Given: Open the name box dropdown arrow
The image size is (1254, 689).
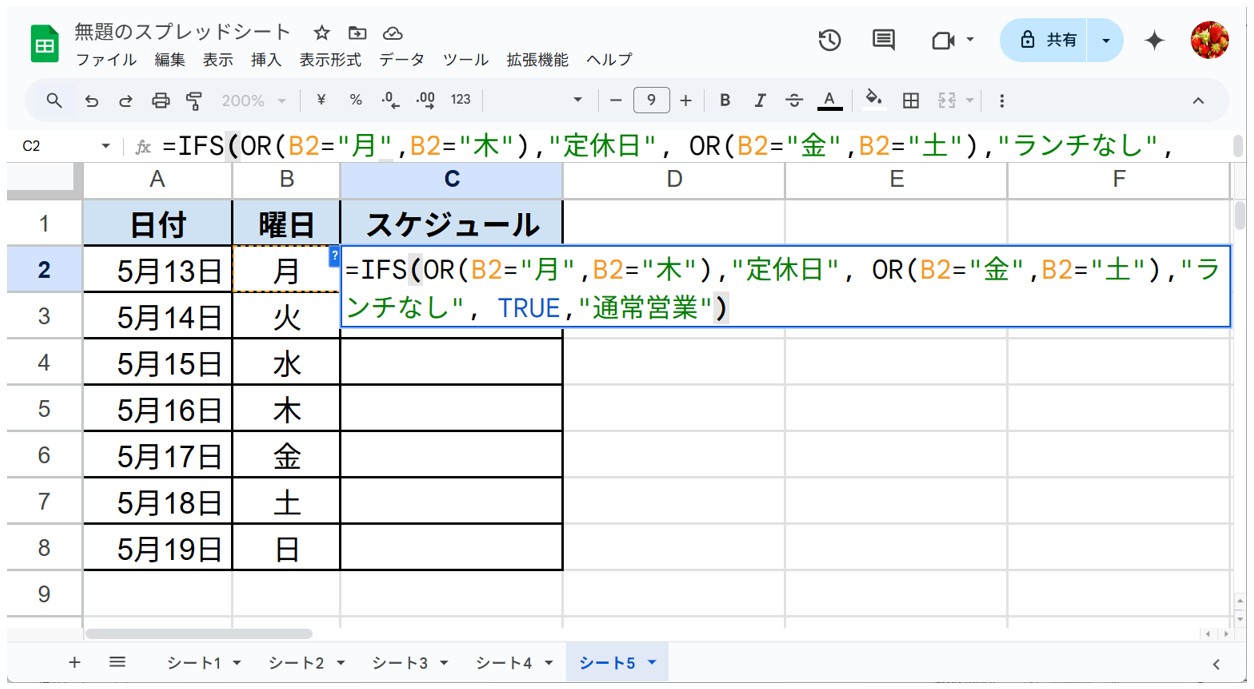Looking at the screenshot, I should pyautogui.click(x=106, y=146).
